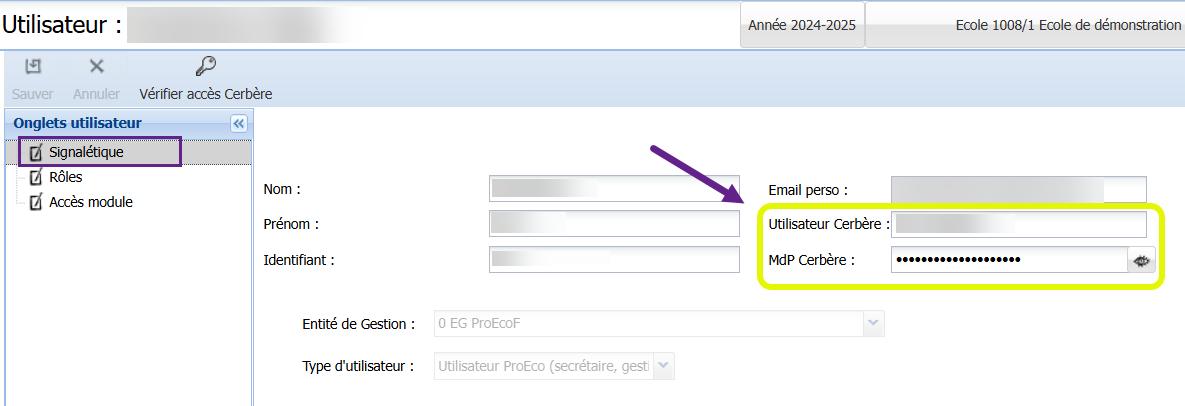The image size is (1185, 406).
Task: Click the Prénom input field
Action: point(614,224)
